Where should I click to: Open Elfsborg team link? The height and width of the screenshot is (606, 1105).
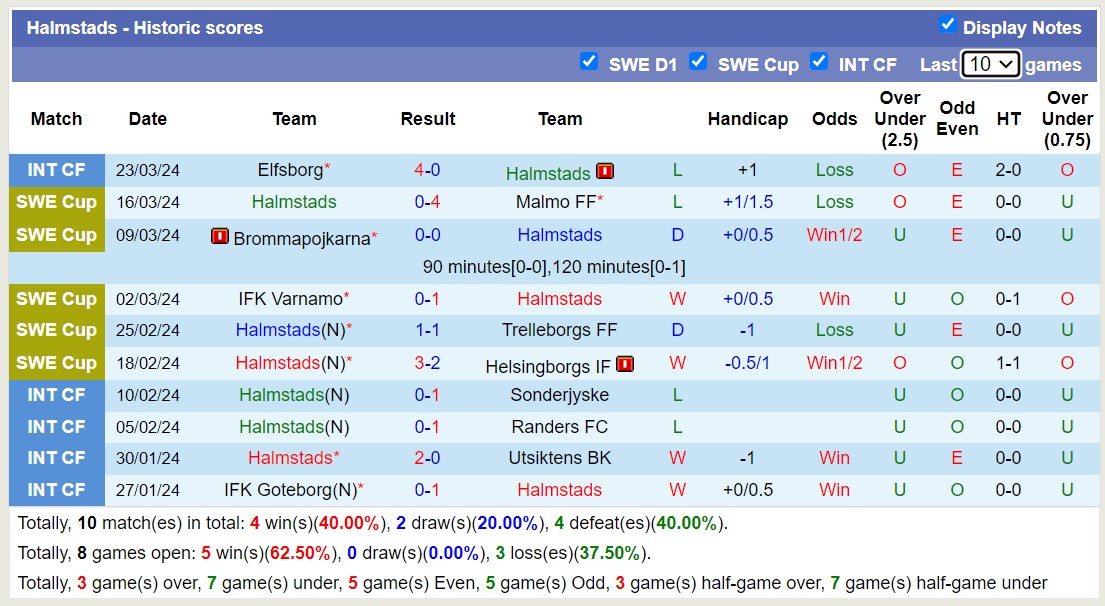point(290,170)
